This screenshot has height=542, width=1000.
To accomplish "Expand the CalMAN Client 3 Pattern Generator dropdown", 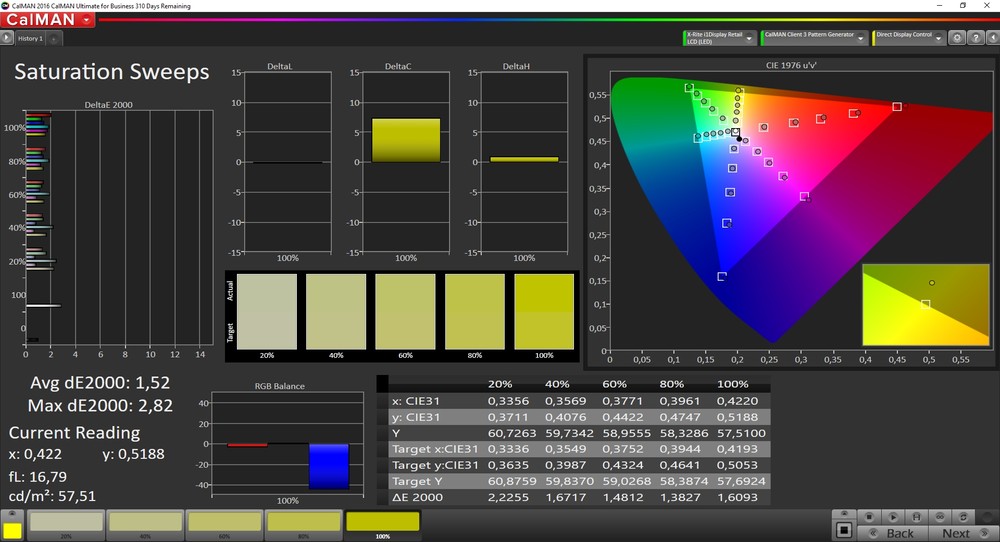I will click(862, 38).
